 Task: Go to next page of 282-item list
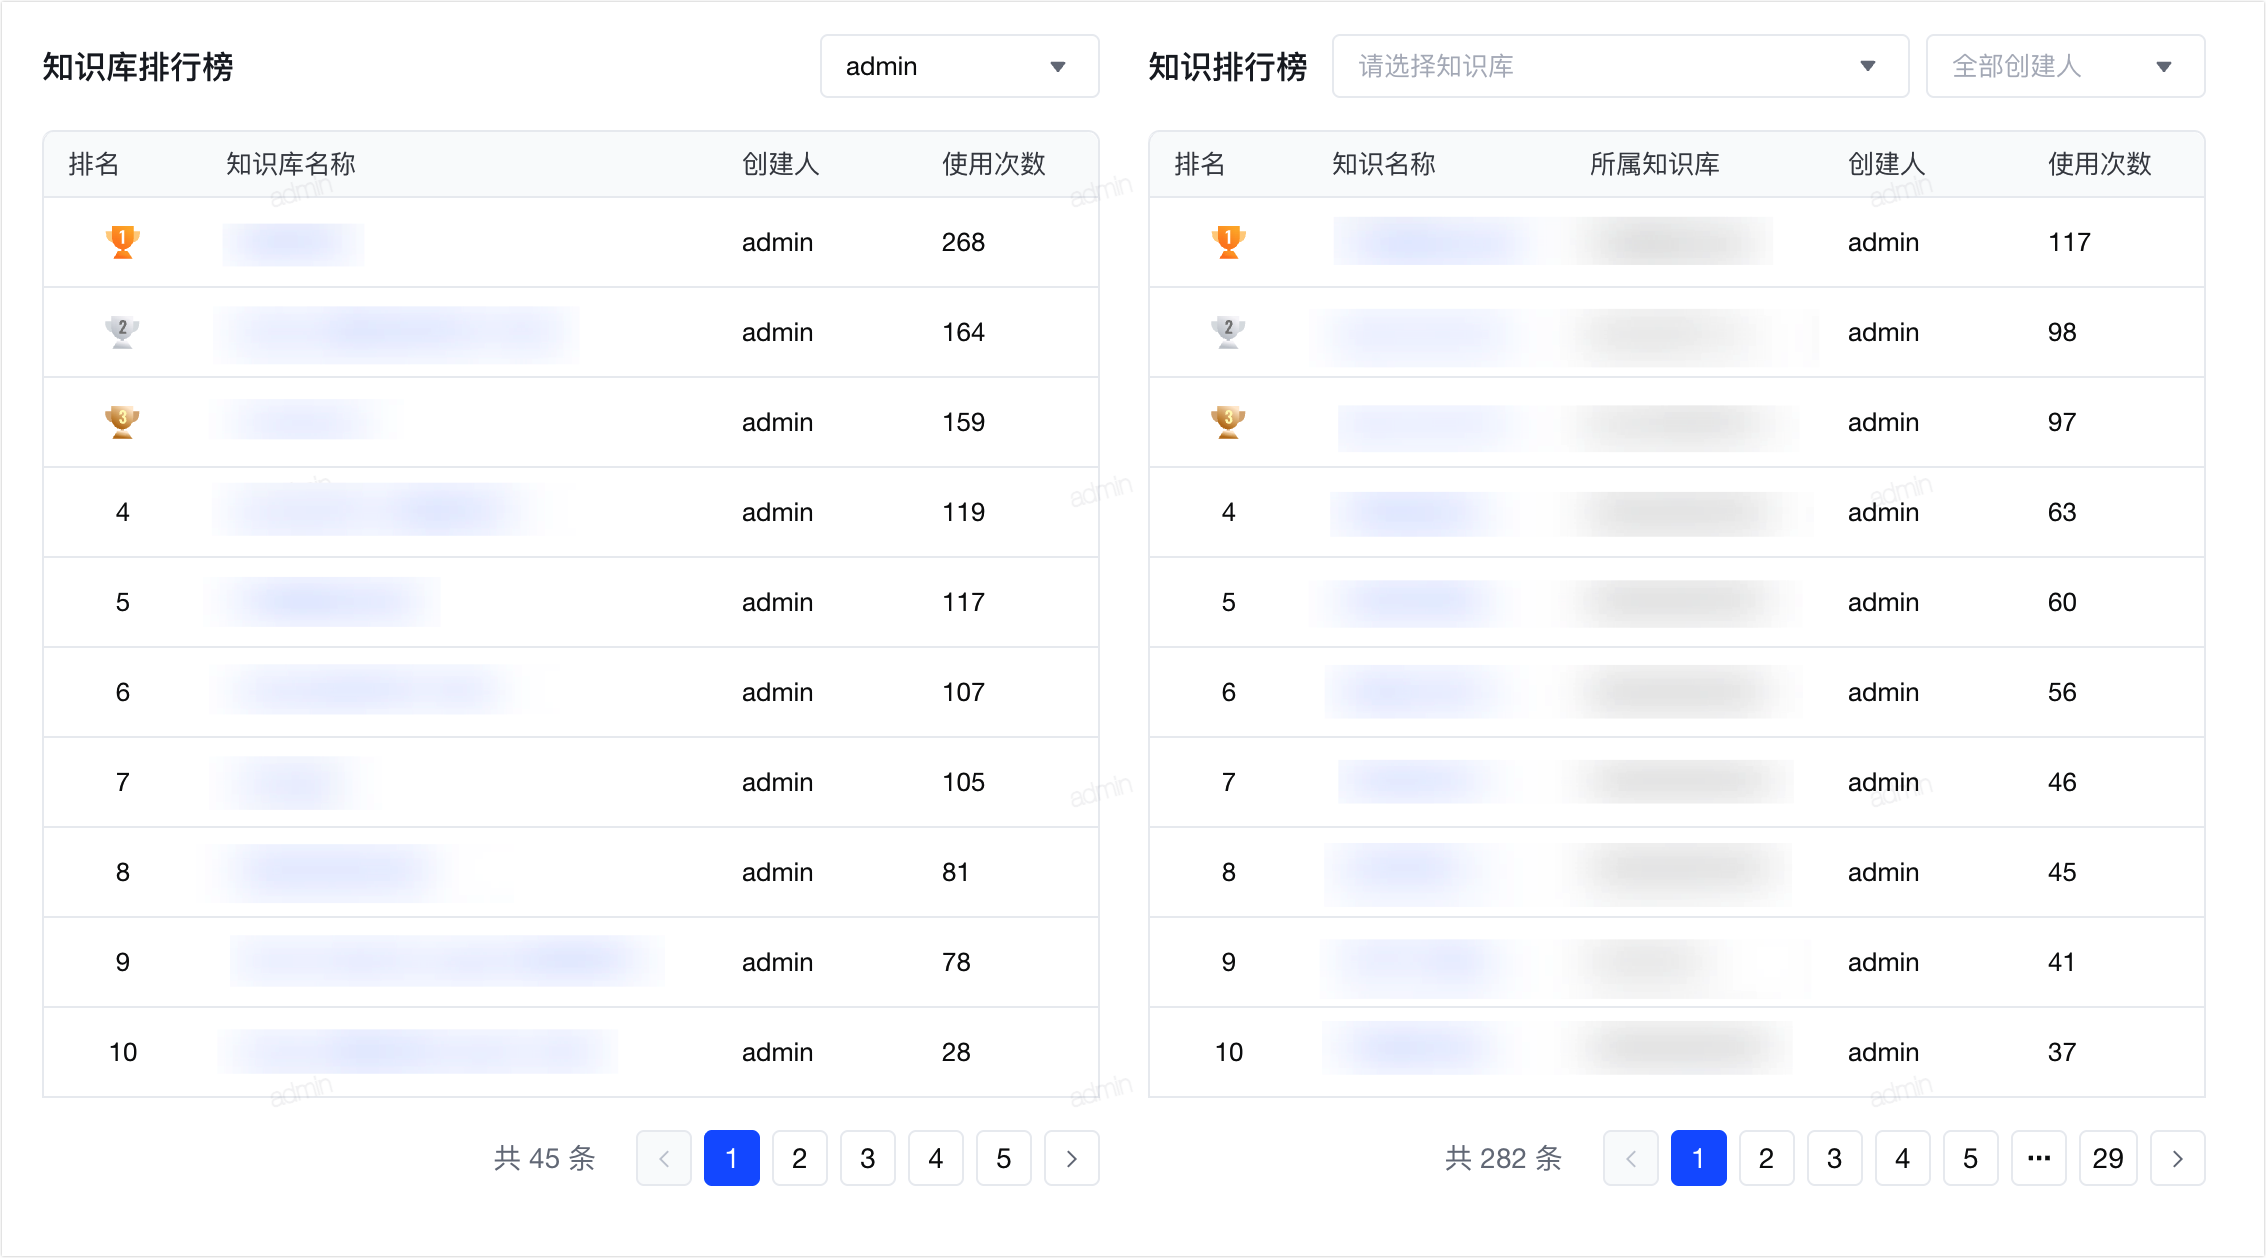point(2177,1158)
